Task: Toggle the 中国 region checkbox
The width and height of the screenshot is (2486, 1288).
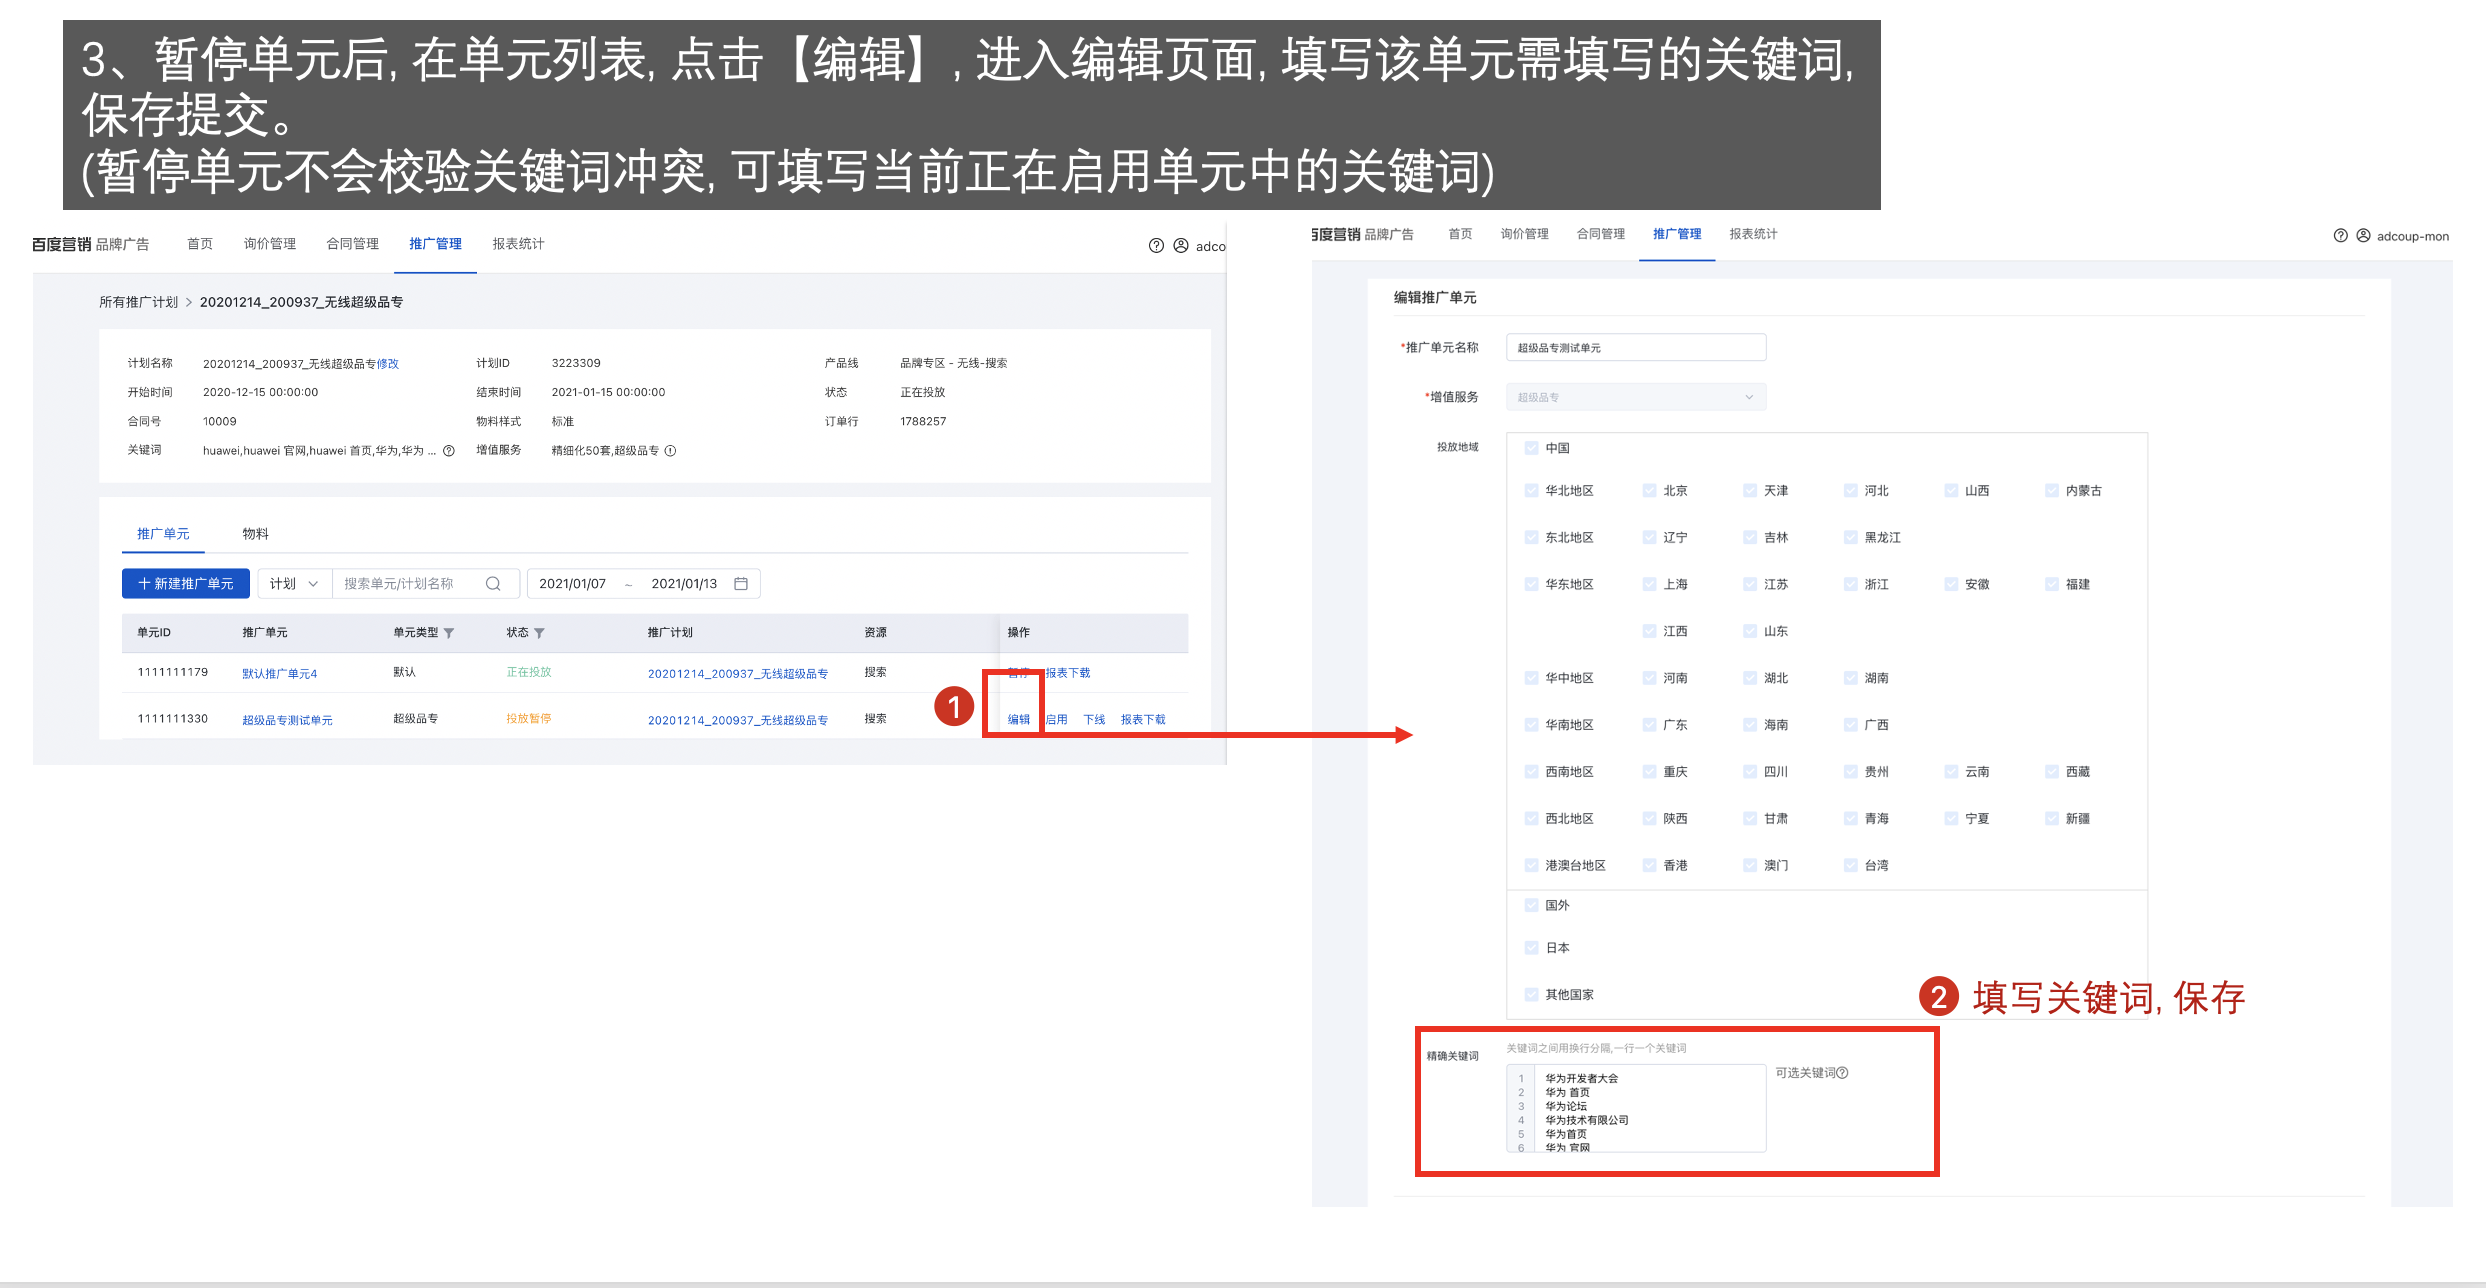Action: coord(1531,448)
